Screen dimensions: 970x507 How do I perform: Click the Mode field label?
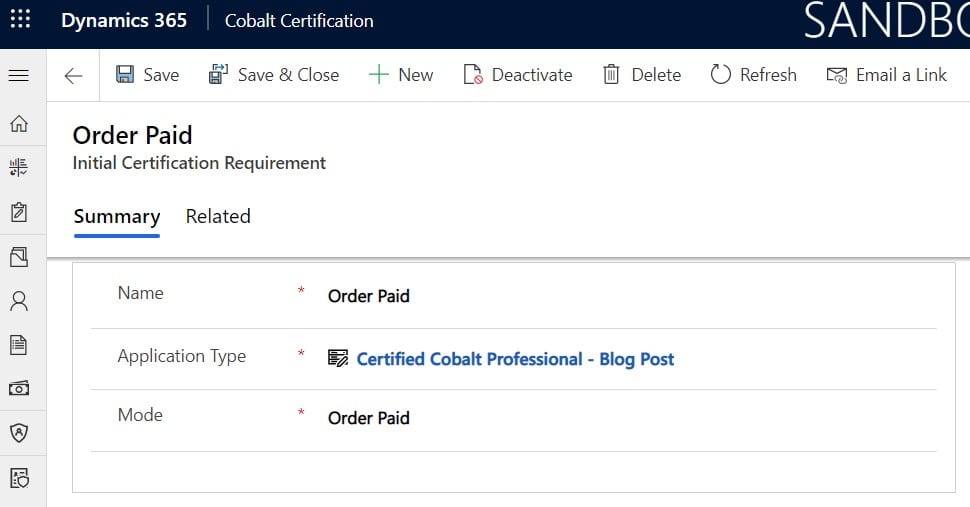(140, 415)
